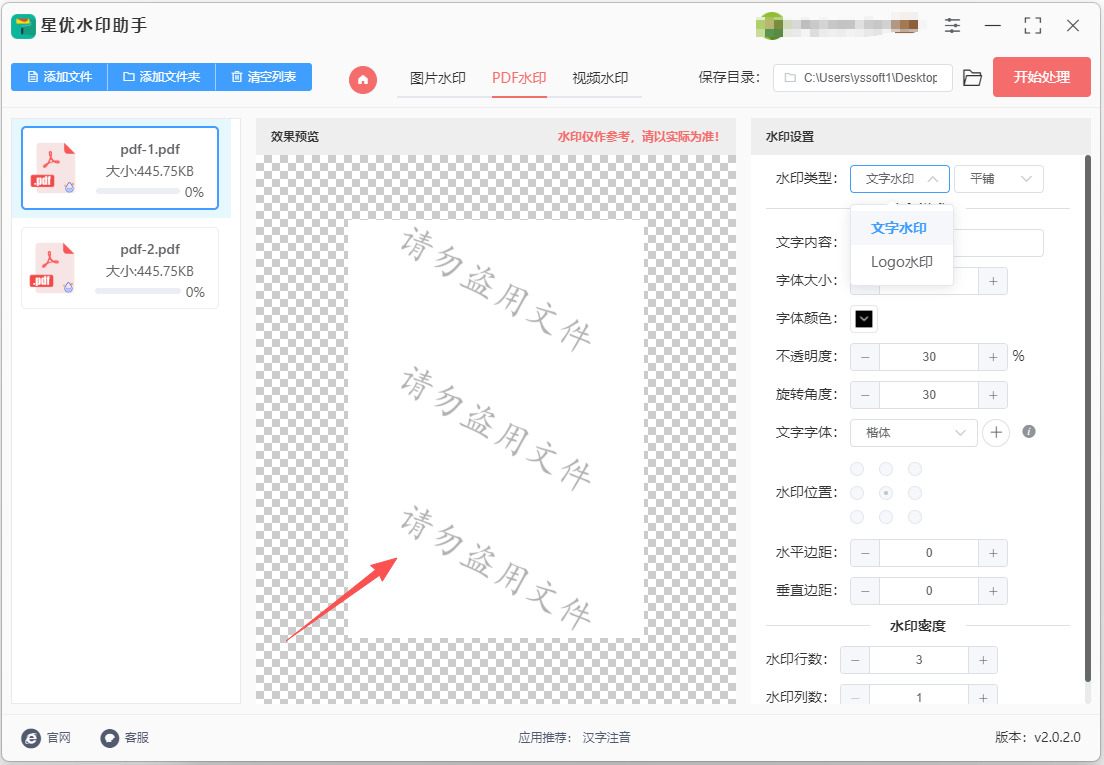Viewport: 1104px width, 765px height.
Task: Increase rotation angle with plus
Action: pos(993,395)
